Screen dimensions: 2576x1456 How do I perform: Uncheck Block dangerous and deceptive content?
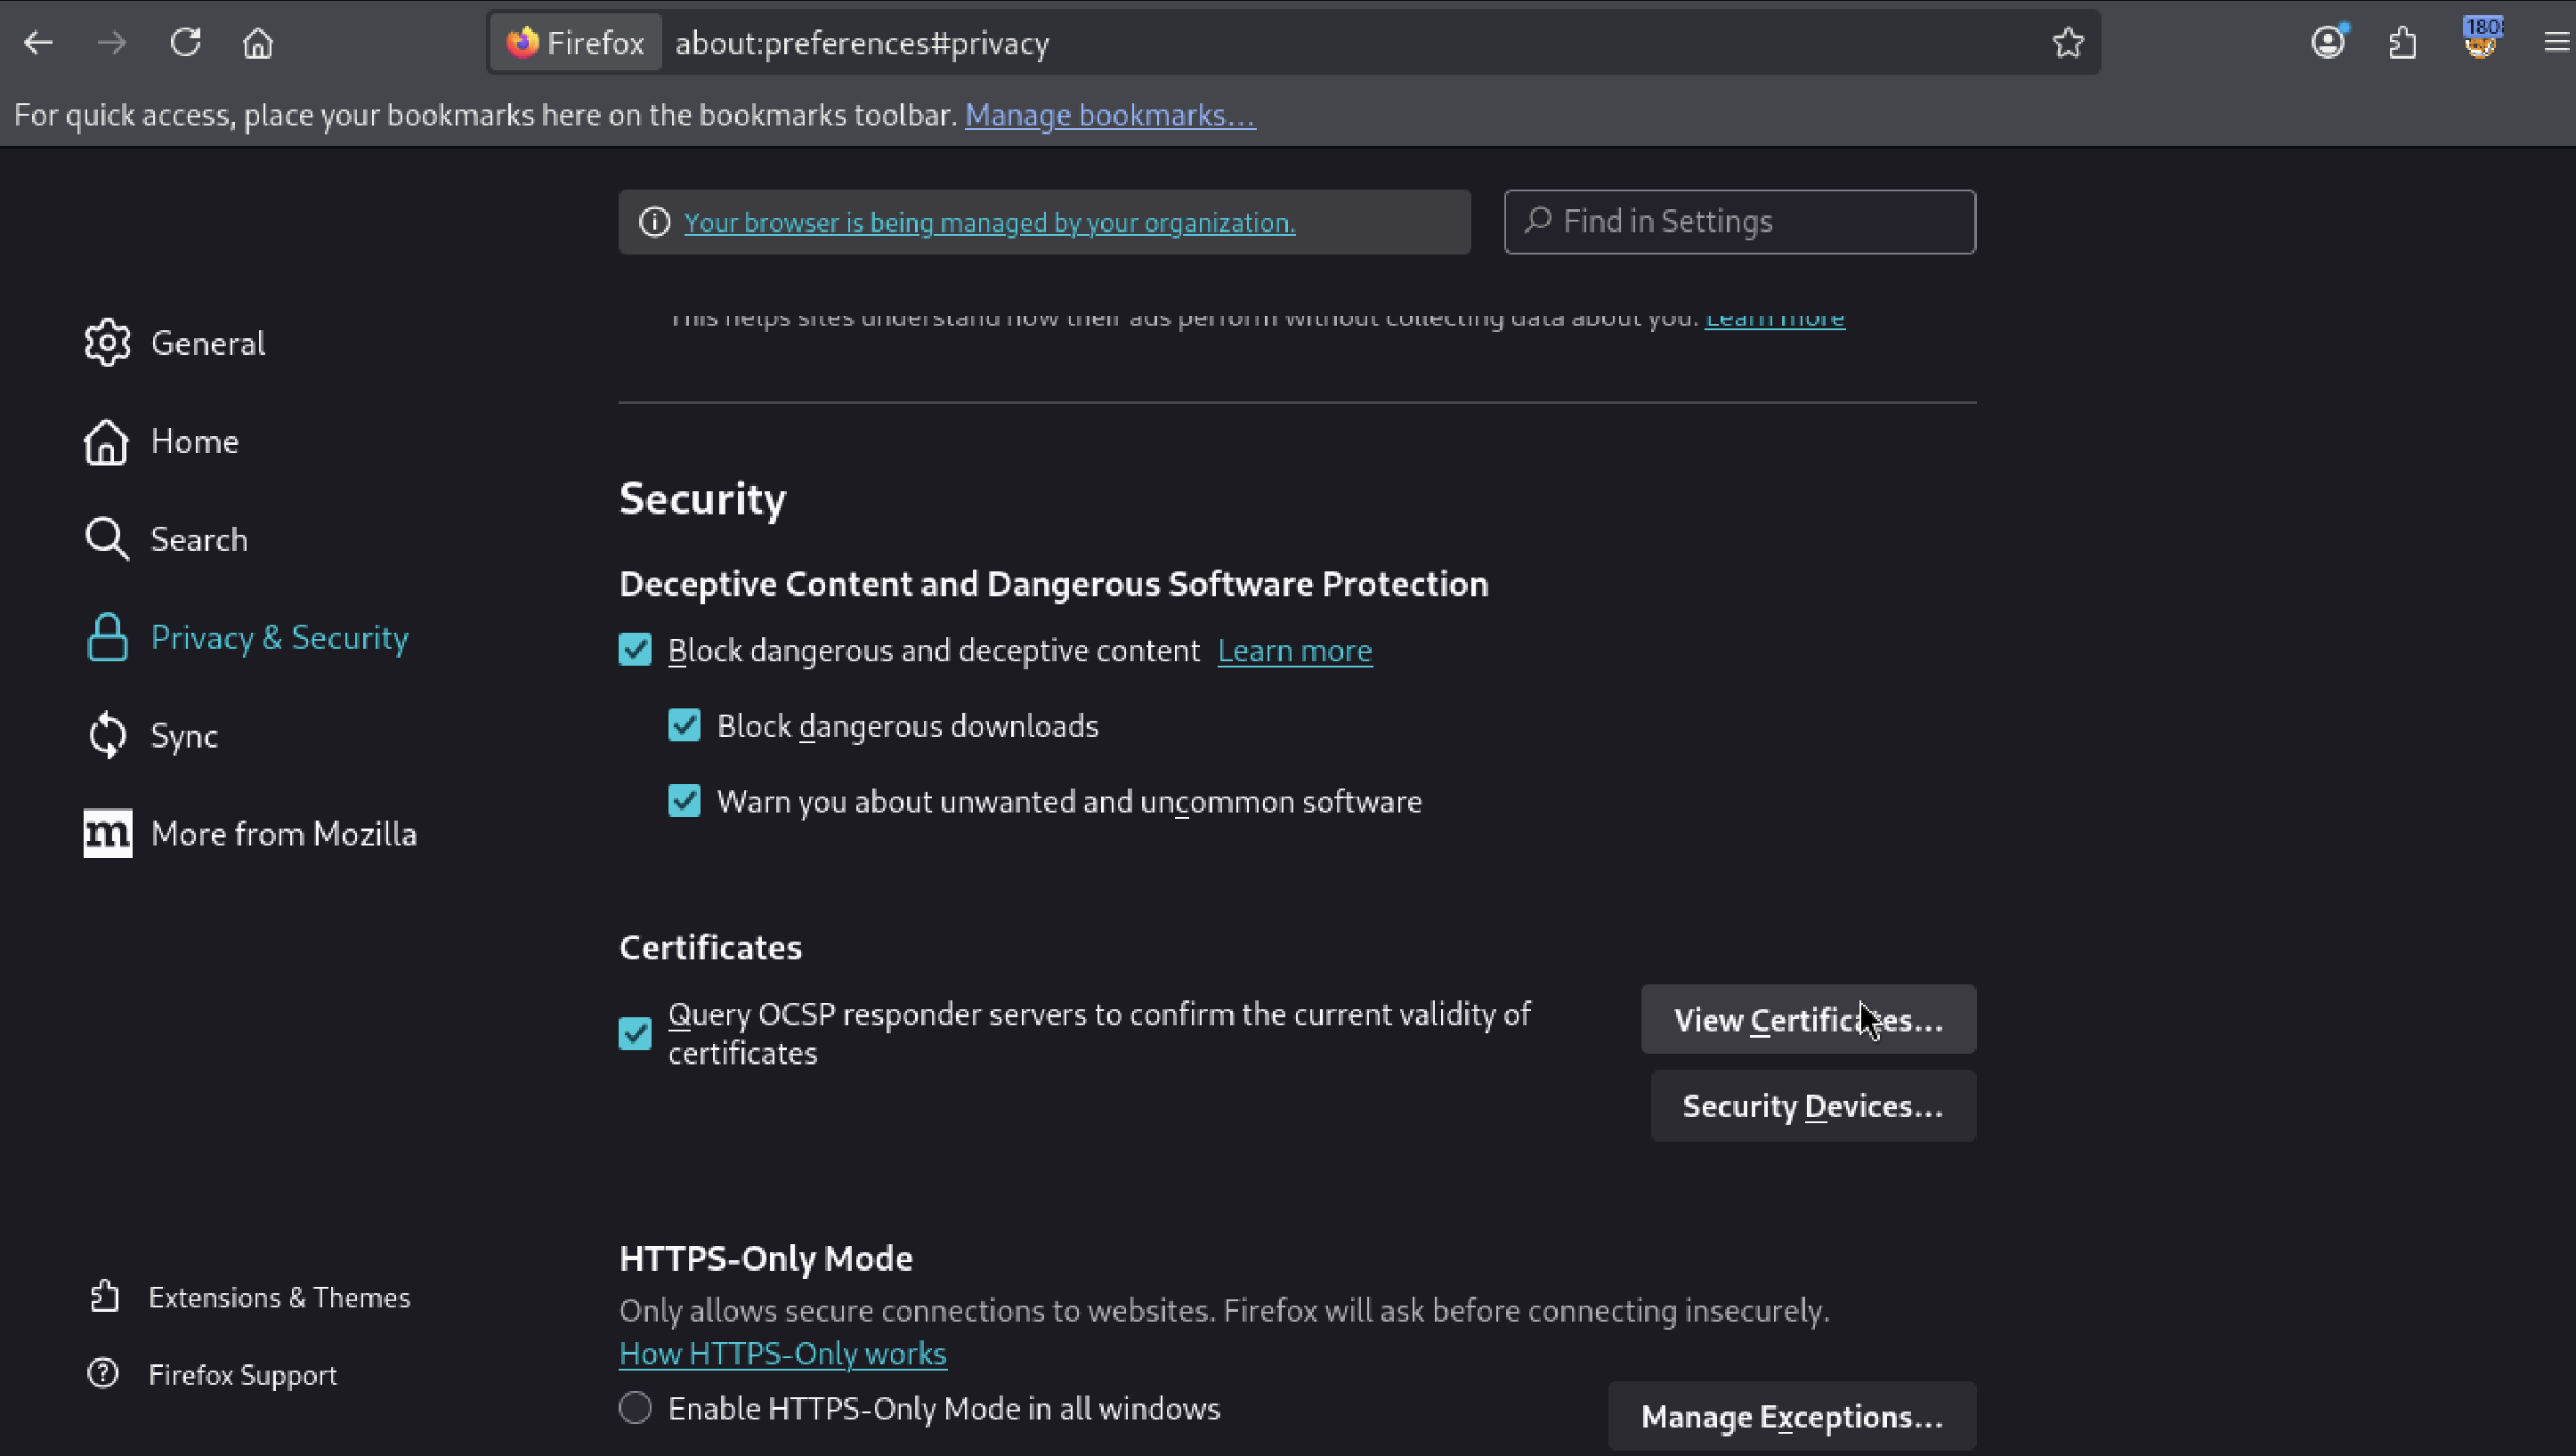tap(635, 650)
